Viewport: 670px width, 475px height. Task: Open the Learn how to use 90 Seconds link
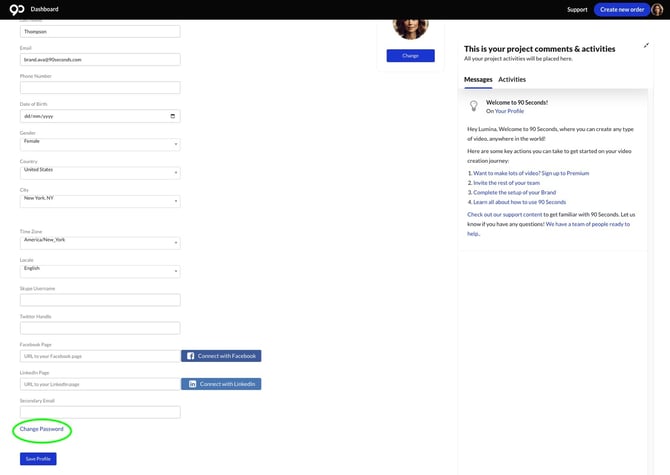(x=520, y=202)
